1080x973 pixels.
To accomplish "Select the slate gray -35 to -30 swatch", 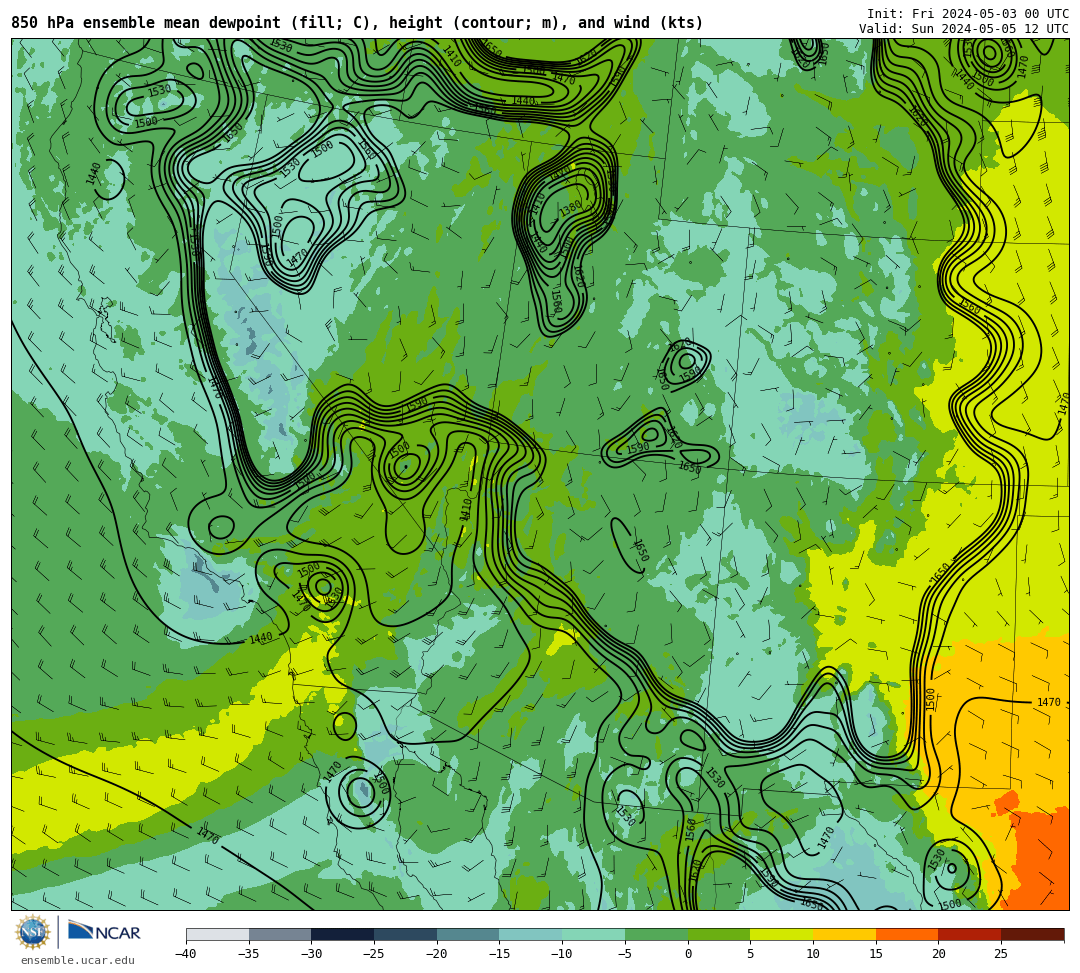I will point(280,934).
